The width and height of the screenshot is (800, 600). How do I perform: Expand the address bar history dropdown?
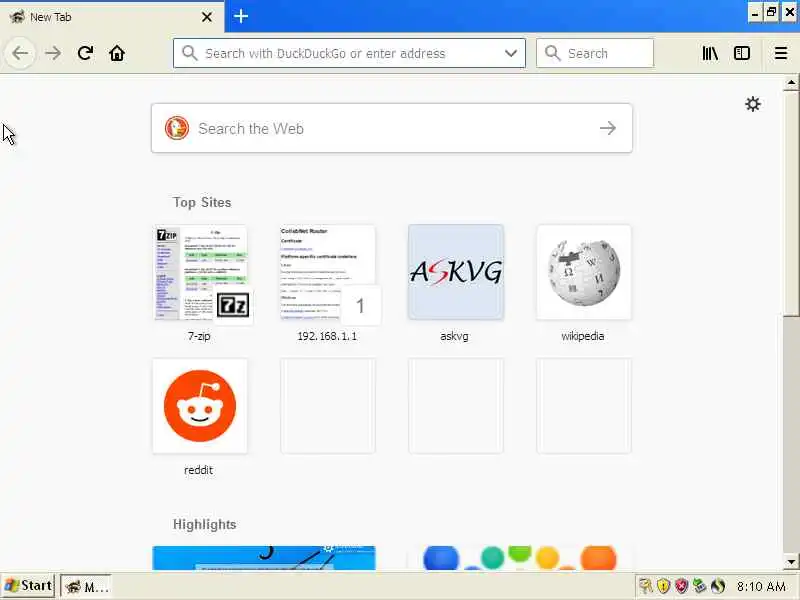coord(511,53)
